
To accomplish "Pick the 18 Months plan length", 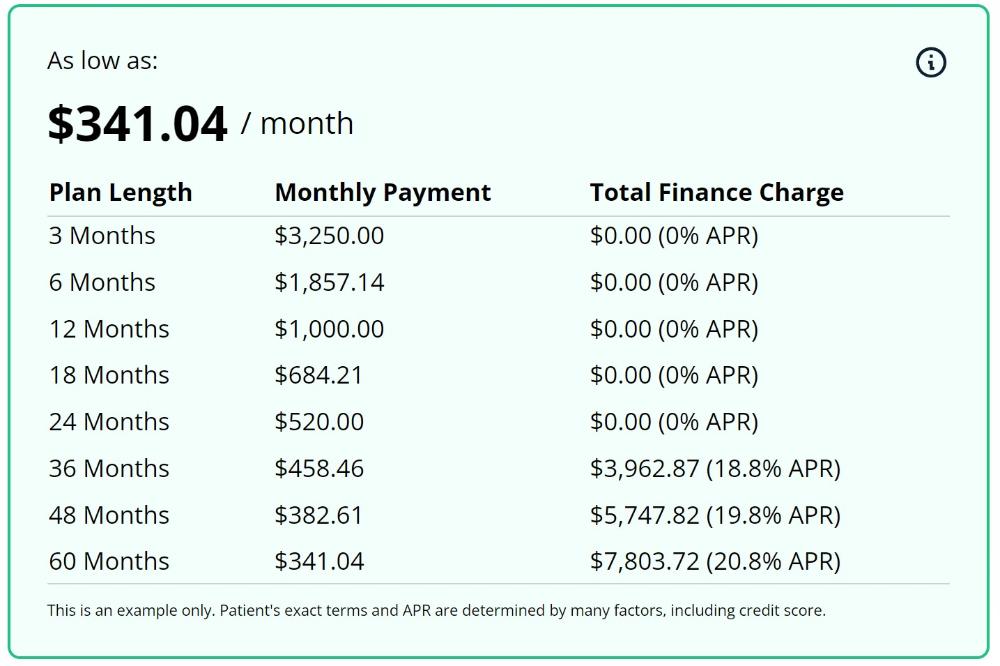I will click(109, 375).
